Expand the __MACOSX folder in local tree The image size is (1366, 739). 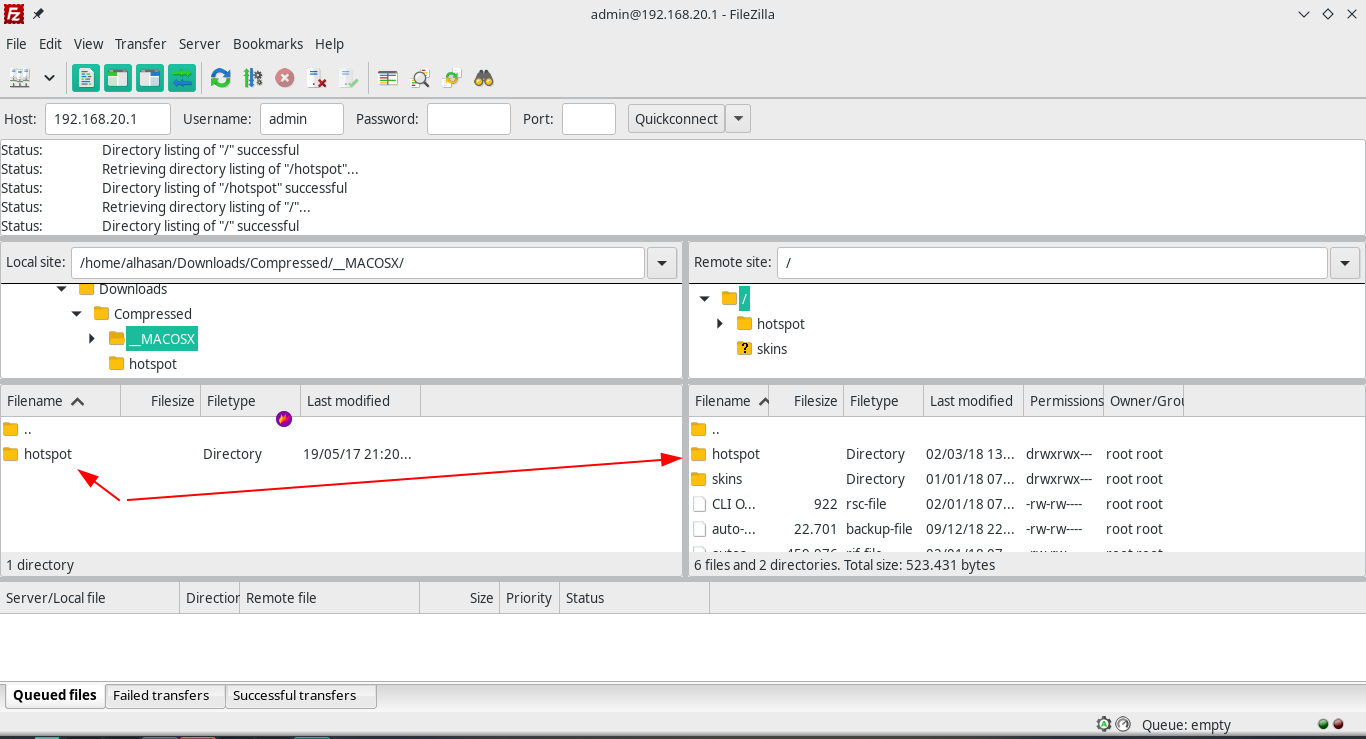click(x=91, y=338)
